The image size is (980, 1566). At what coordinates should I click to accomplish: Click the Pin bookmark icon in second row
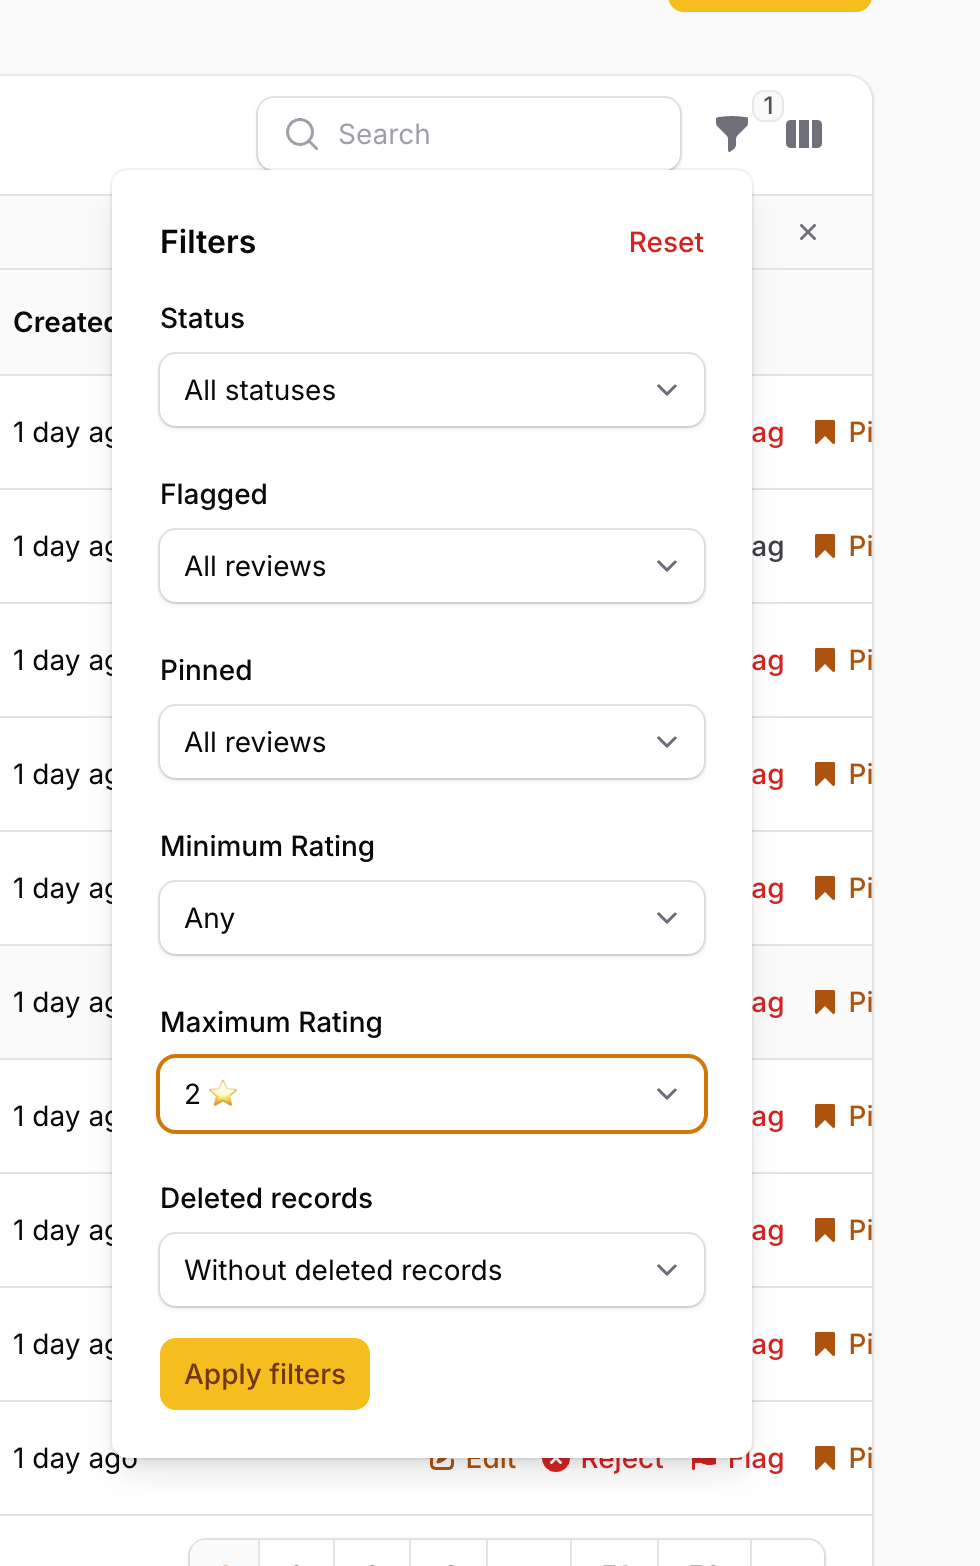[x=825, y=546]
